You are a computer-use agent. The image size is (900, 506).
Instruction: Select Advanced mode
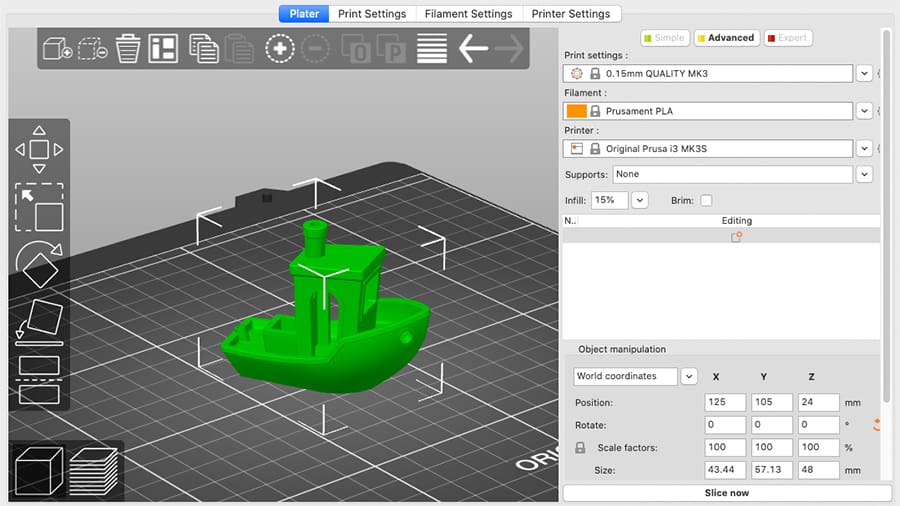tap(727, 38)
